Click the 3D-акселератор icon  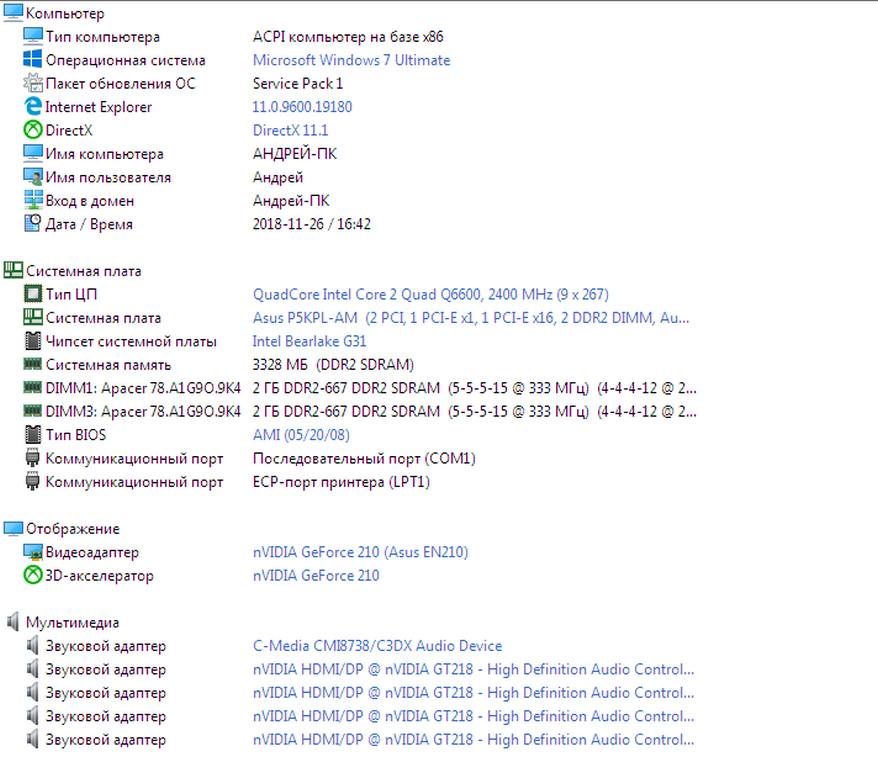(32, 576)
